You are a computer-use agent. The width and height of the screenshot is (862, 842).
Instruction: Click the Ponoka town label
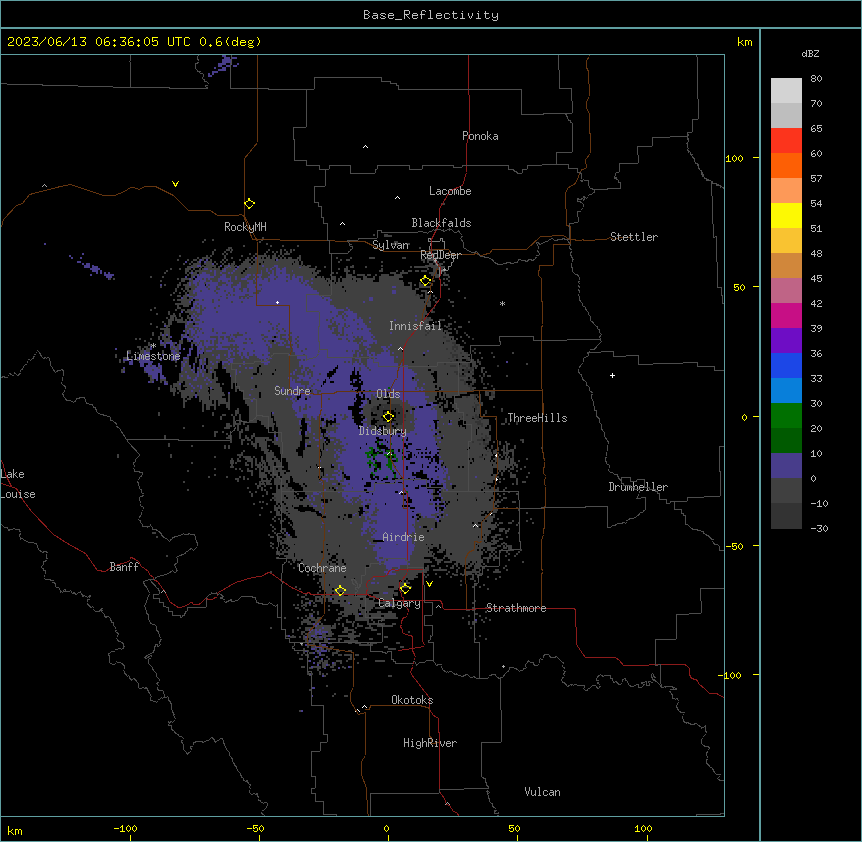tap(480, 136)
